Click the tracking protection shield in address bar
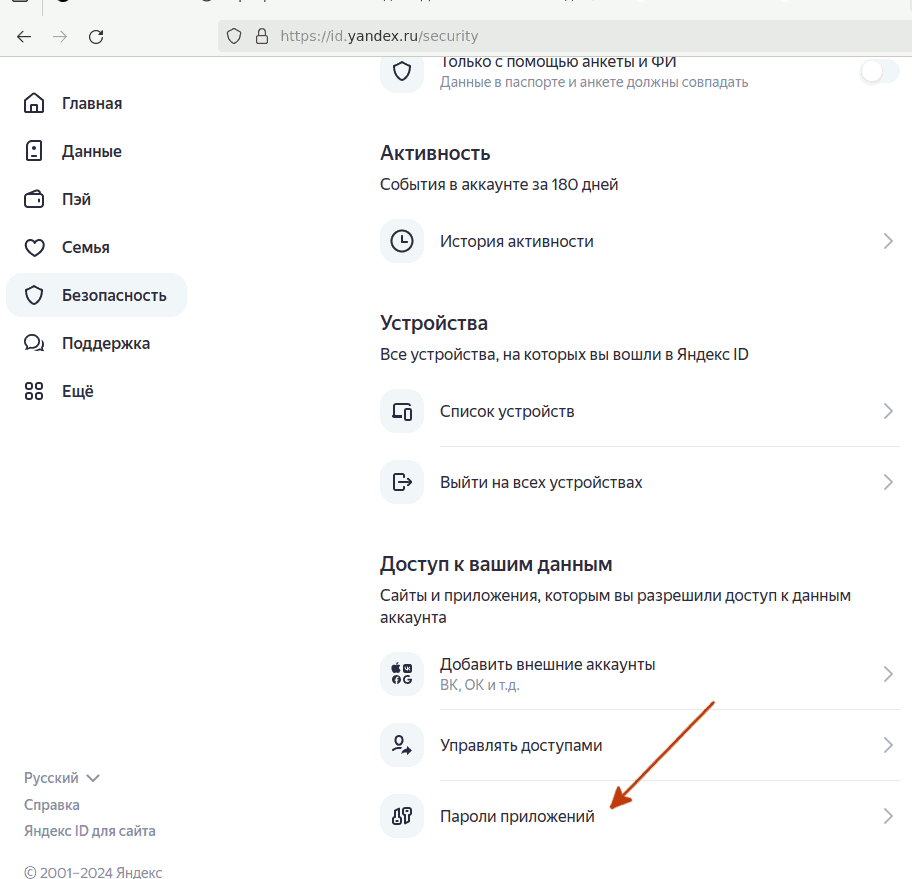 point(234,36)
